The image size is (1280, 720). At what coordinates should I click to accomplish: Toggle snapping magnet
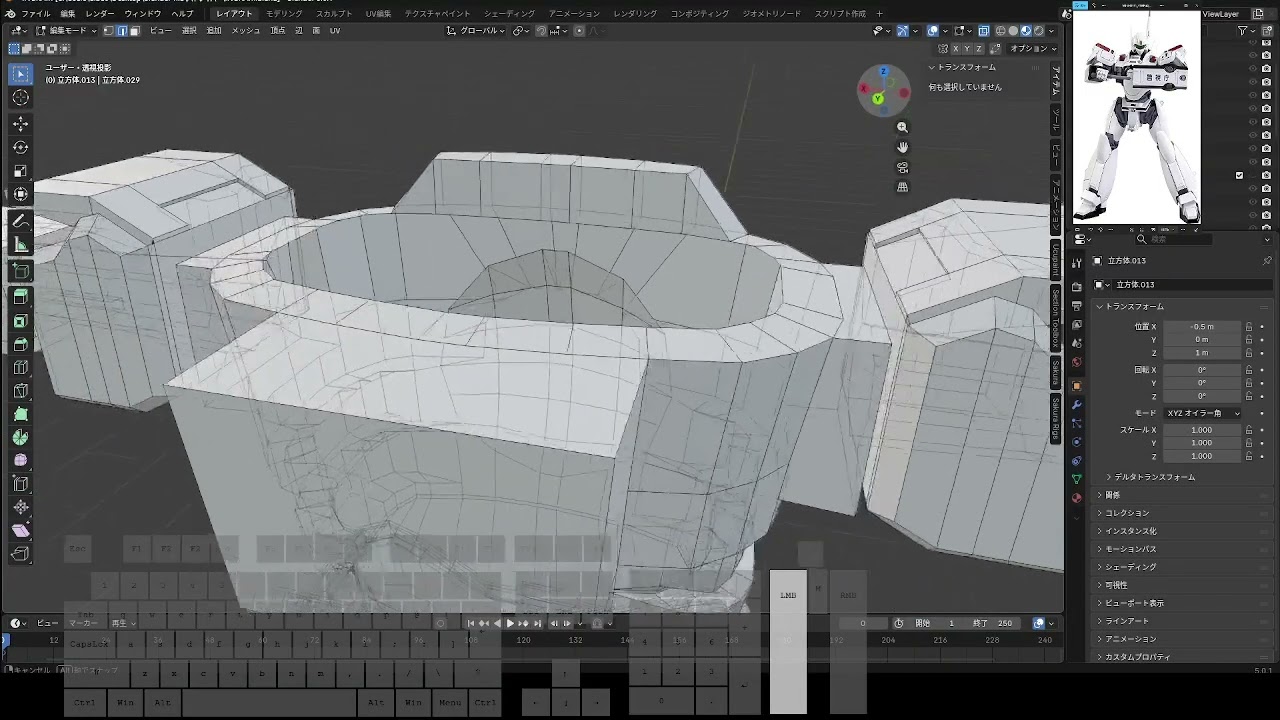click(x=541, y=31)
